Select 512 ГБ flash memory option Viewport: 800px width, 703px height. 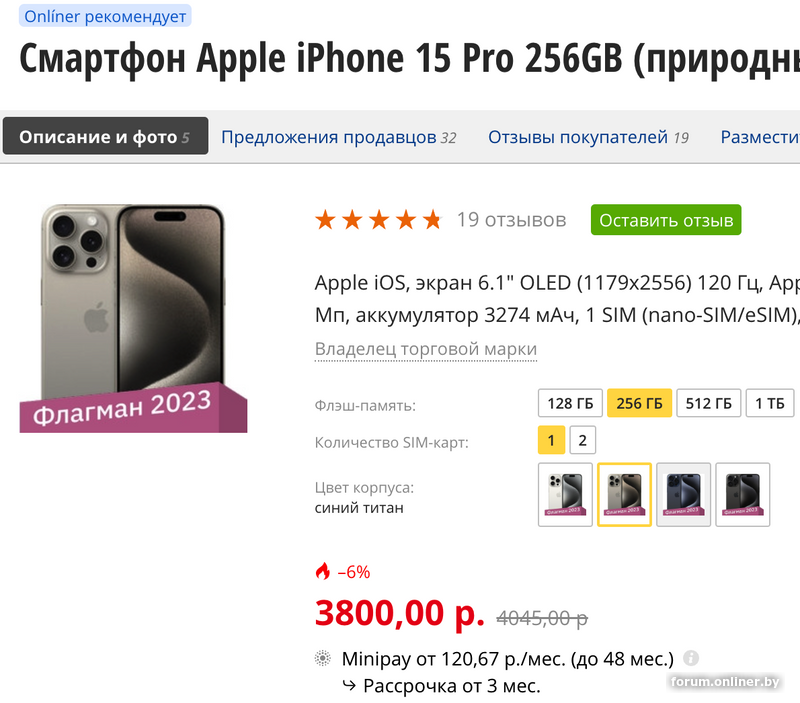708,403
